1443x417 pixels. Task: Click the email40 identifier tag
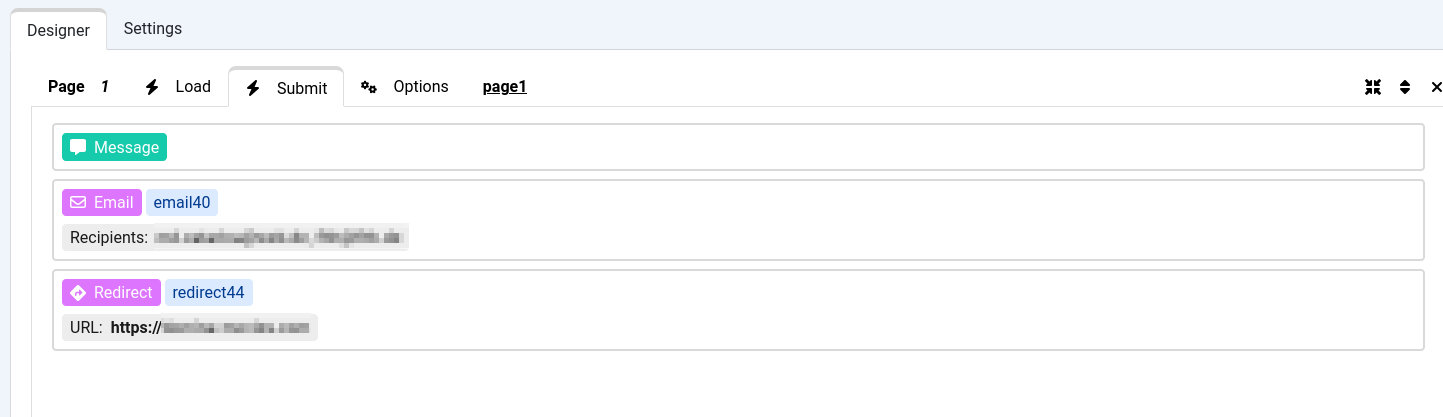click(x=182, y=203)
